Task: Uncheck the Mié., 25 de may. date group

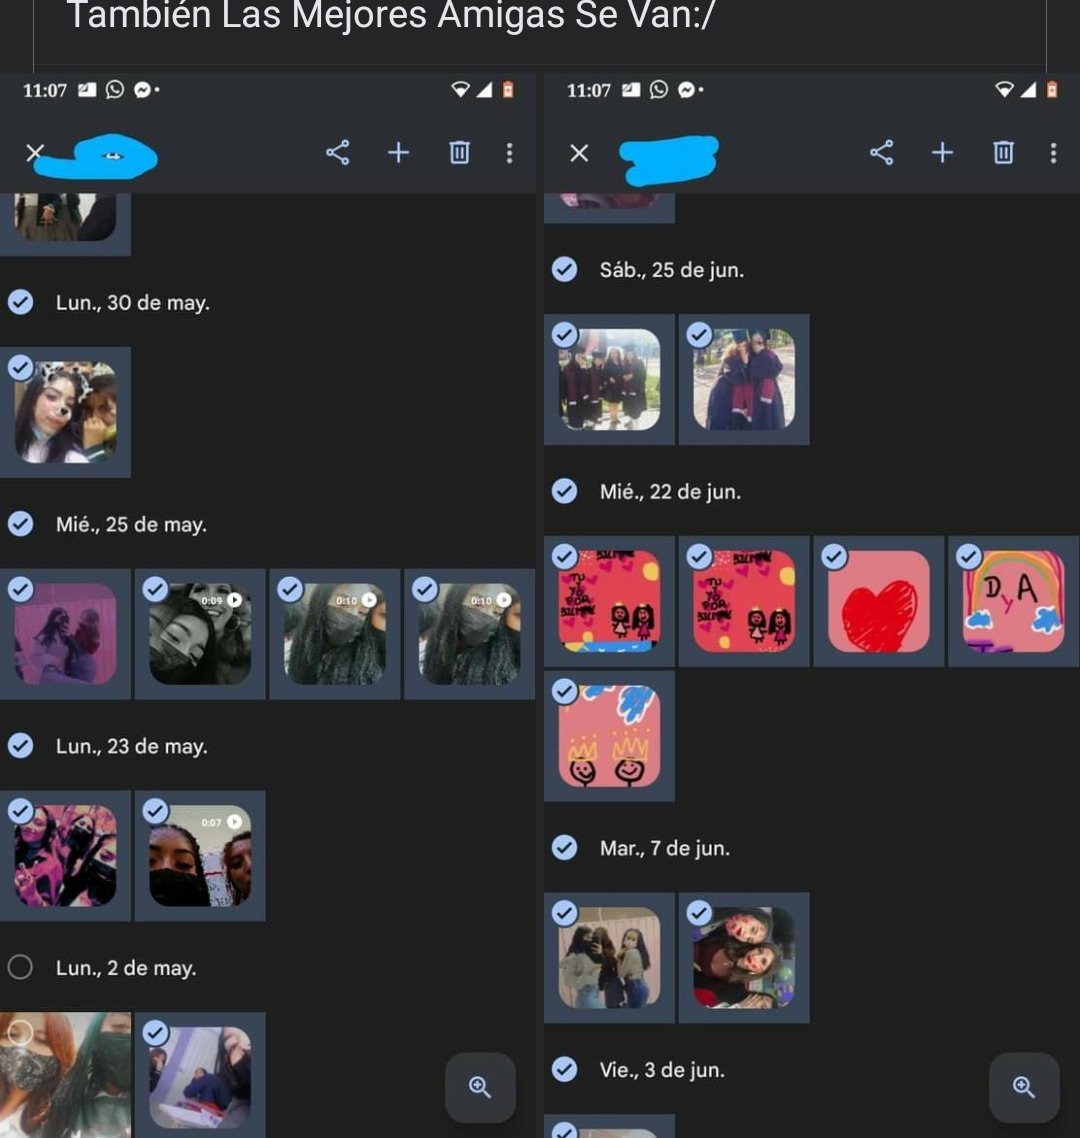Action: 20,523
